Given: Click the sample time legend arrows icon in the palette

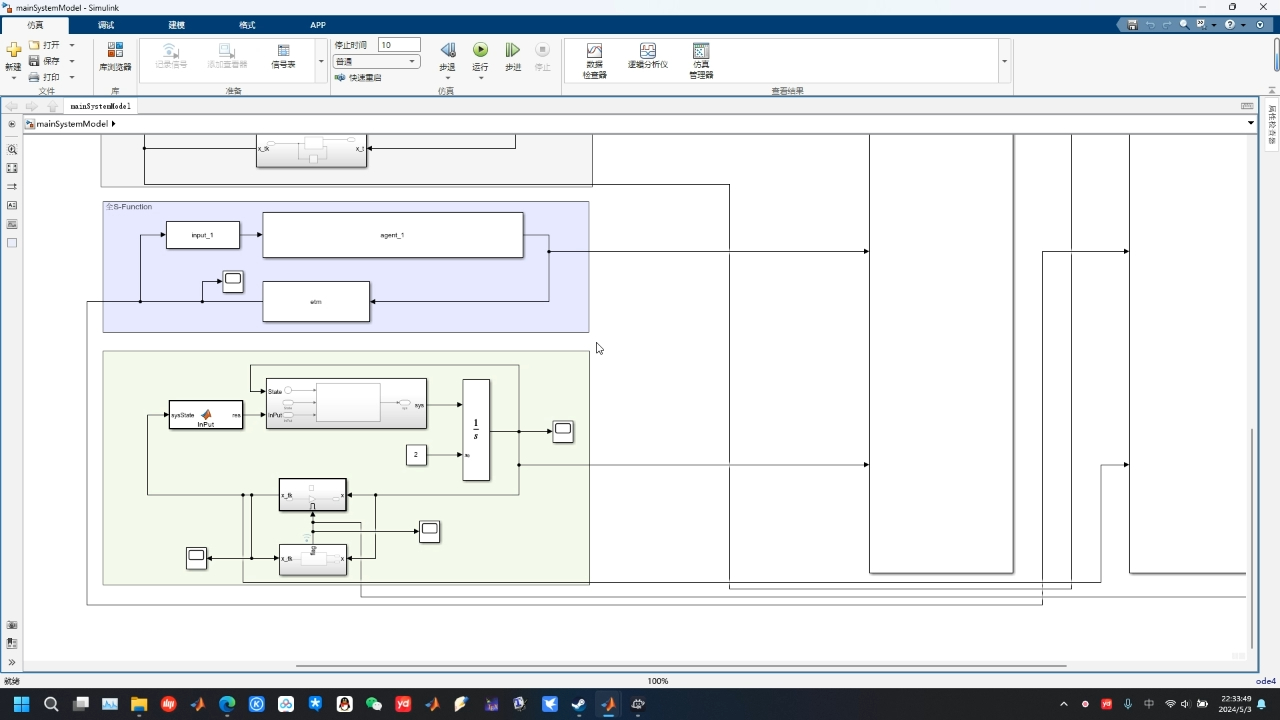Looking at the screenshot, I should [x=12, y=187].
